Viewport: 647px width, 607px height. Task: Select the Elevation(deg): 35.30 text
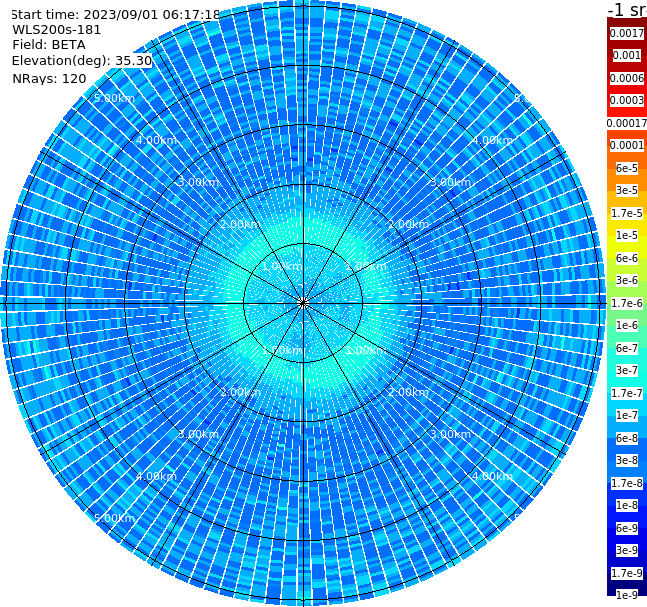pyautogui.click(x=82, y=61)
